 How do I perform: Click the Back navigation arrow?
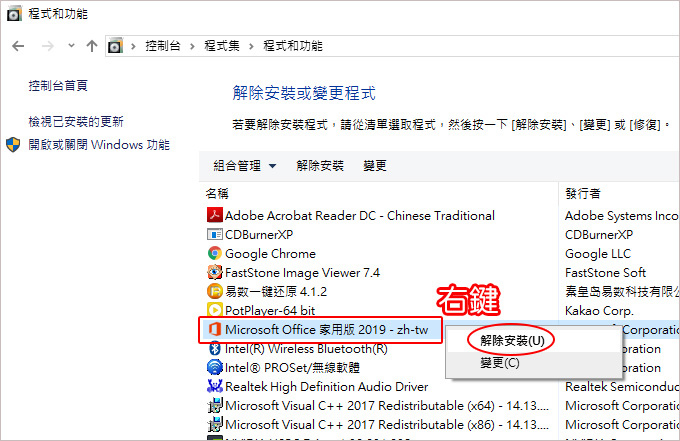[x=18, y=46]
